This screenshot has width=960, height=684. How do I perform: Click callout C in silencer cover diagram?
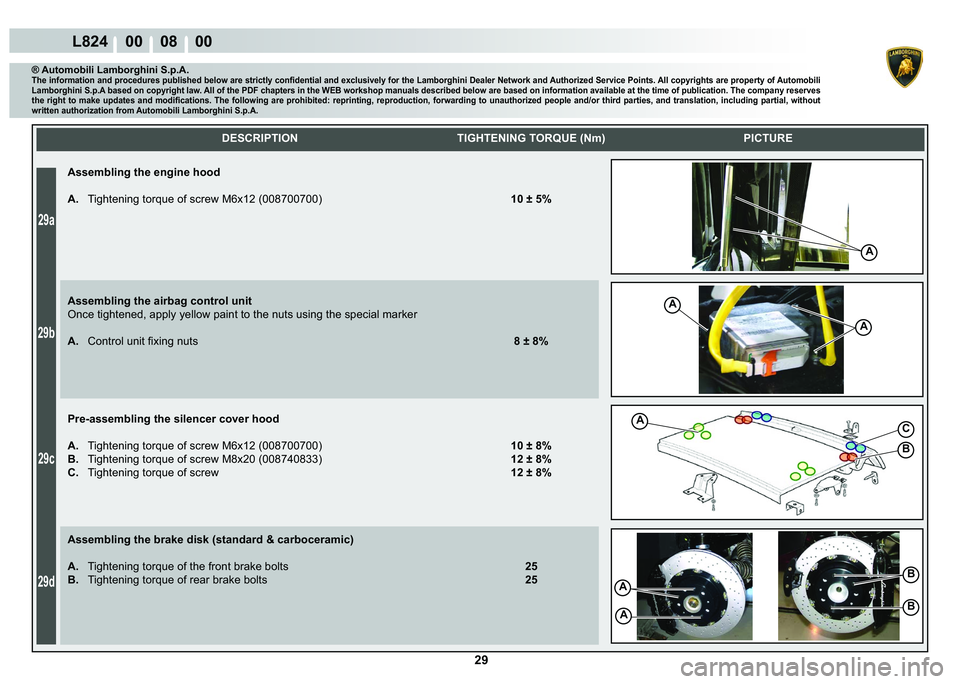coord(906,429)
